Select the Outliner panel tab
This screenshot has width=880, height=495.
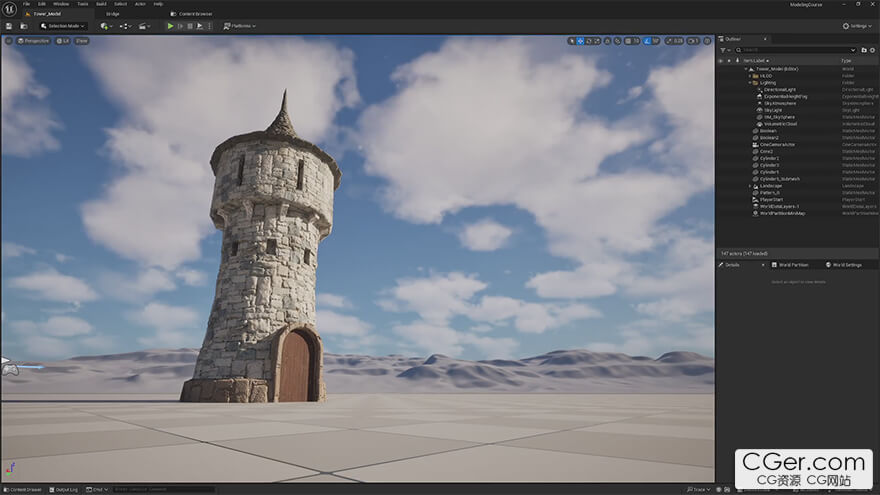(x=733, y=39)
